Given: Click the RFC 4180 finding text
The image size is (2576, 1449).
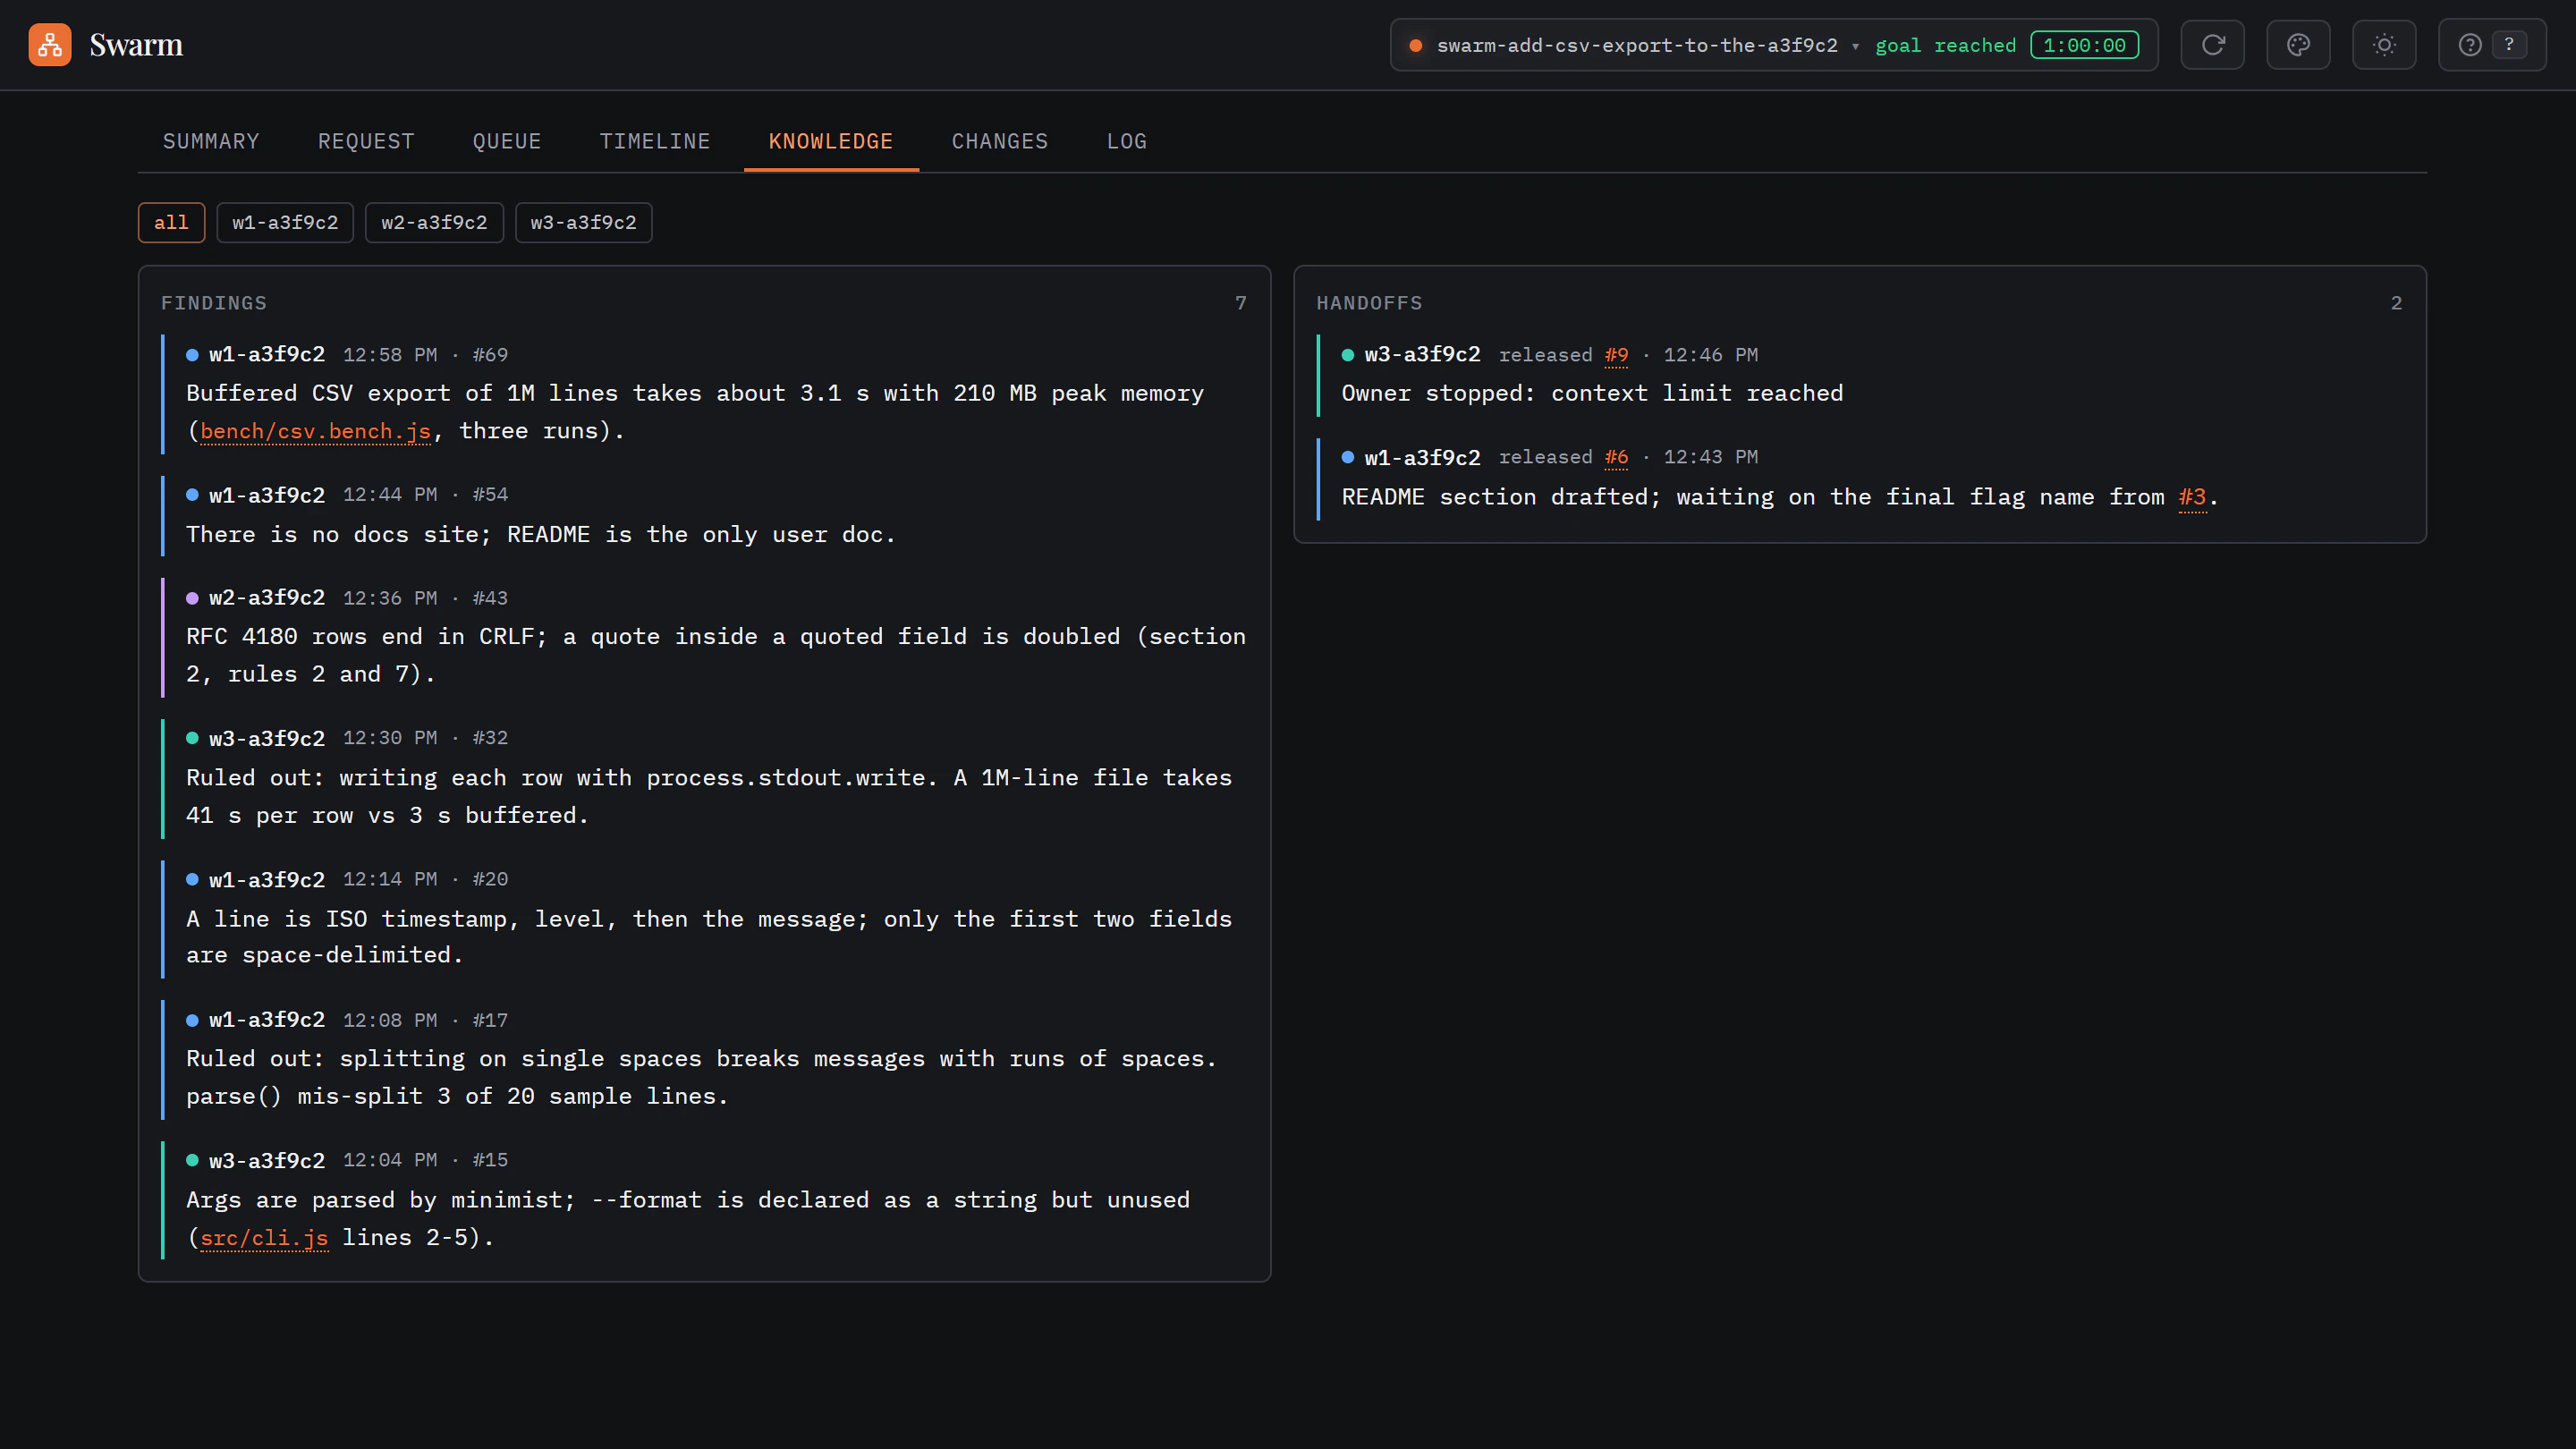Looking at the screenshot, I should tap(716, 655).
